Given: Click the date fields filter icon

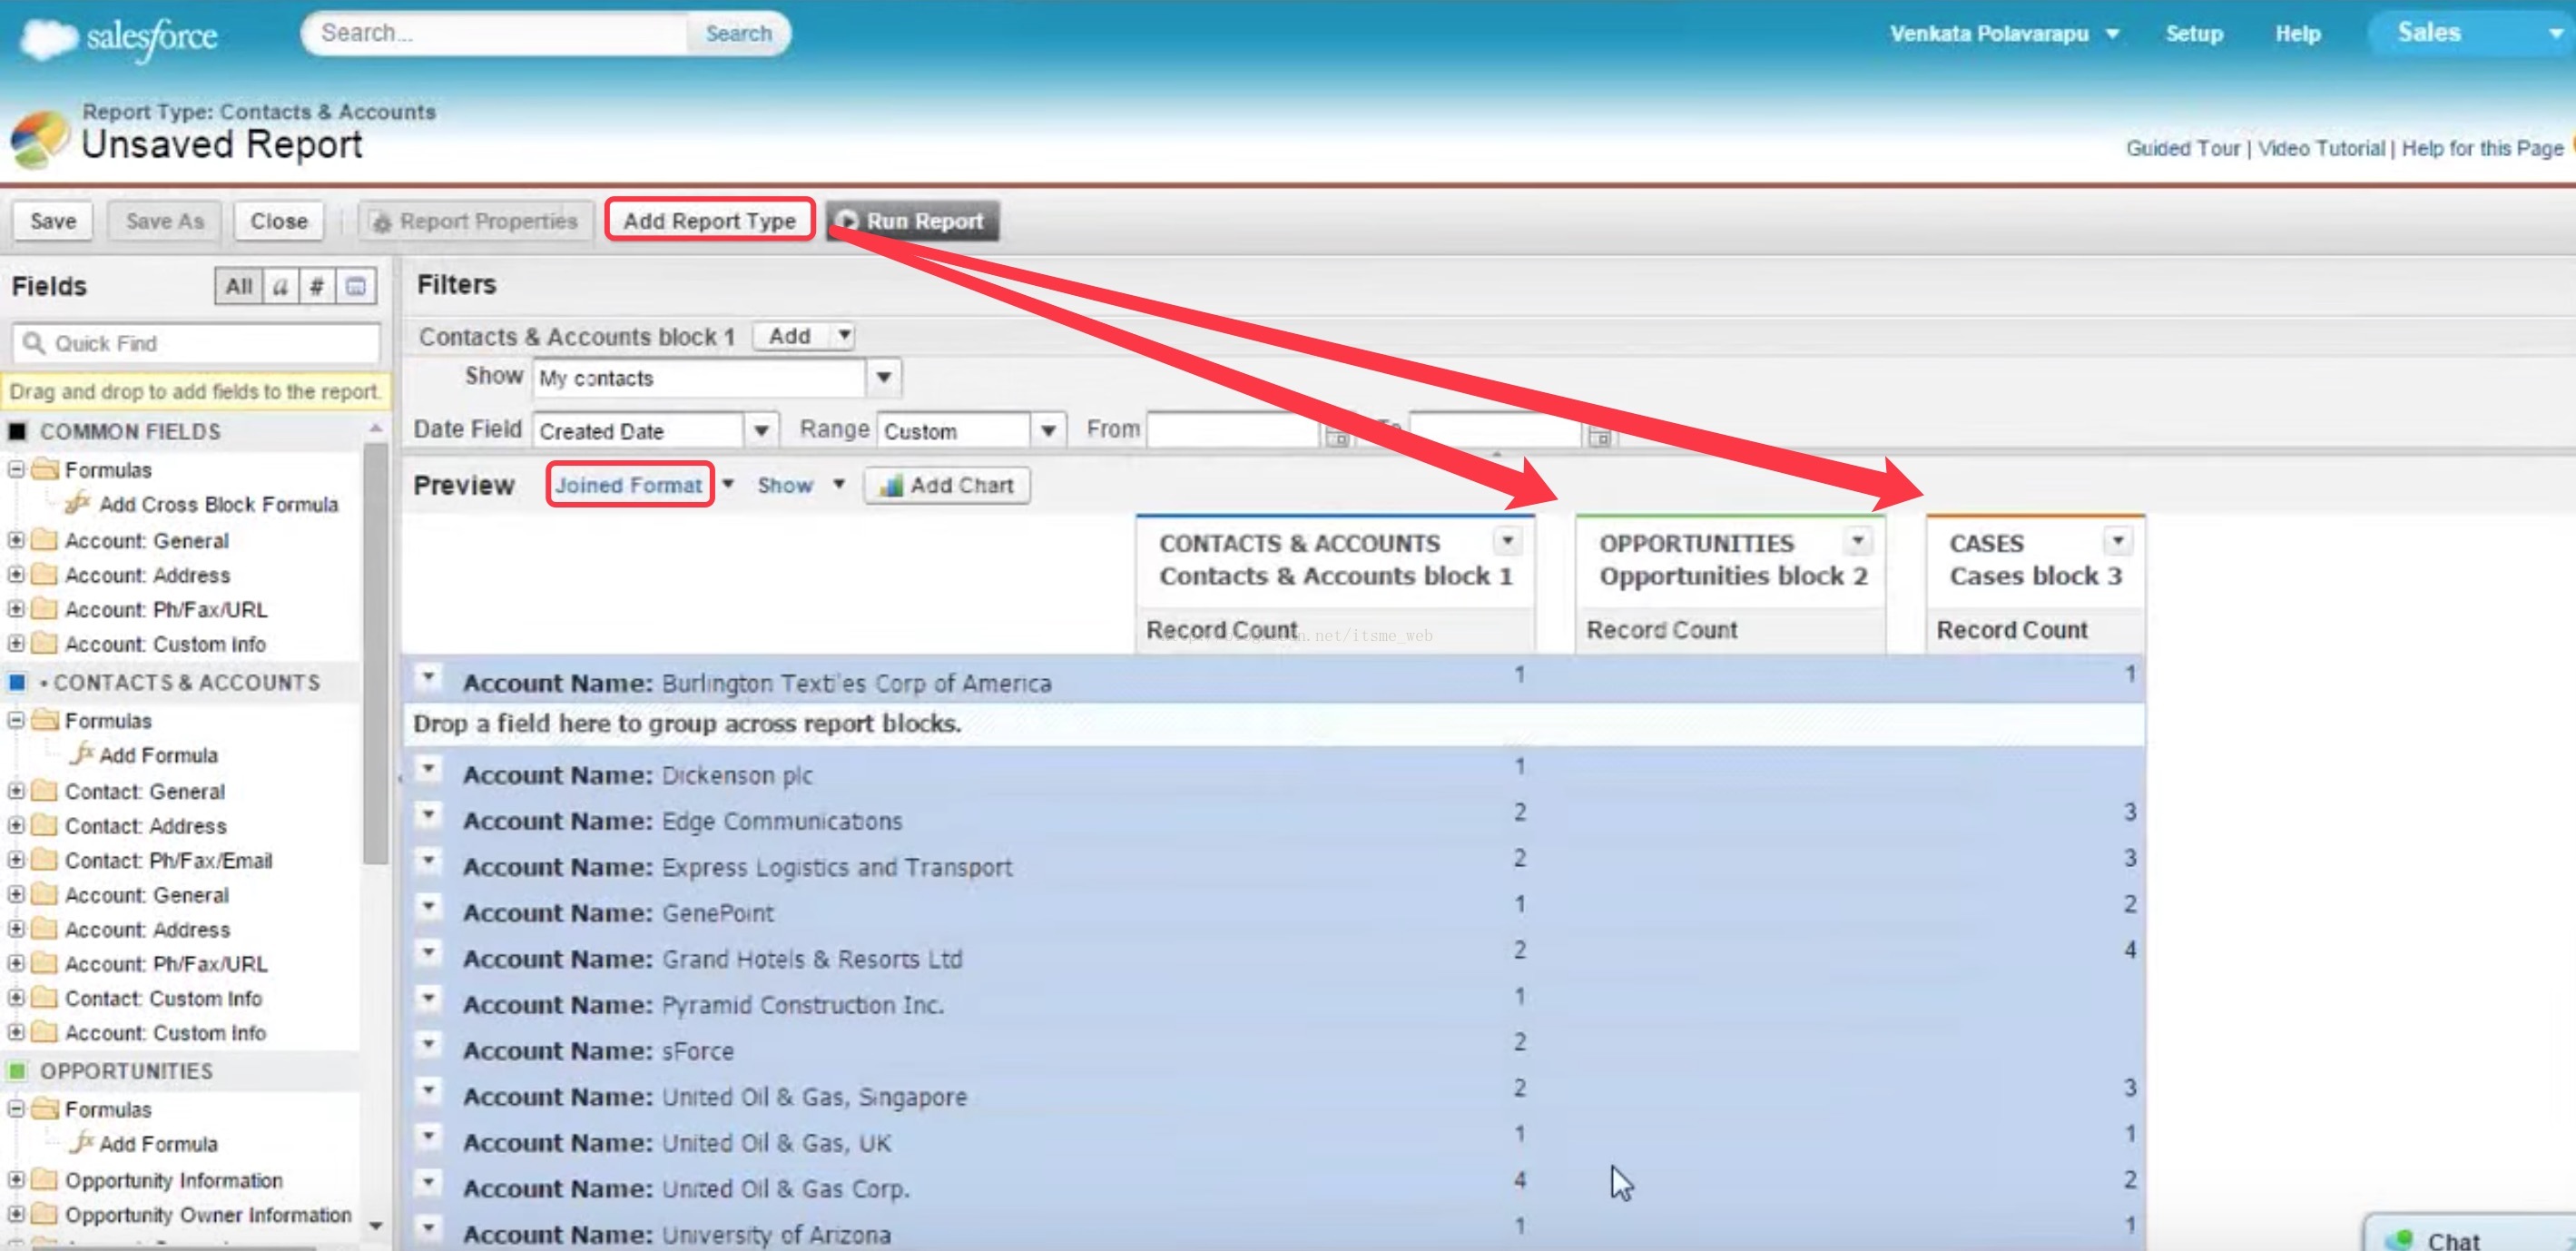Looking at the screenshot, I should click(356, 287).
